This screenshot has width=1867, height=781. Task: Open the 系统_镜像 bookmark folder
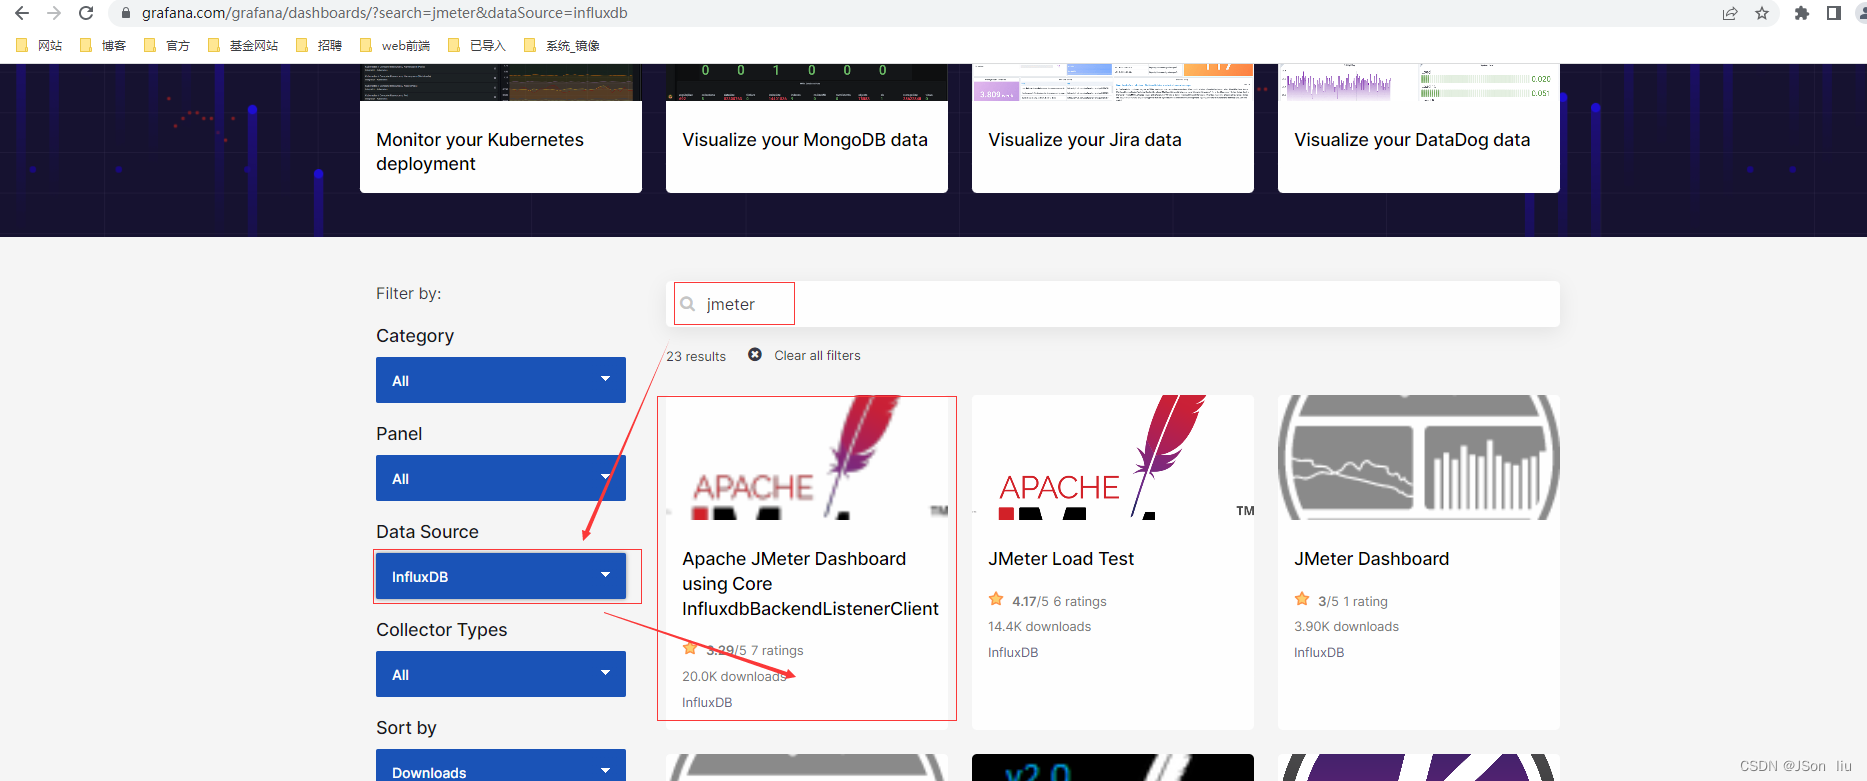562,45
